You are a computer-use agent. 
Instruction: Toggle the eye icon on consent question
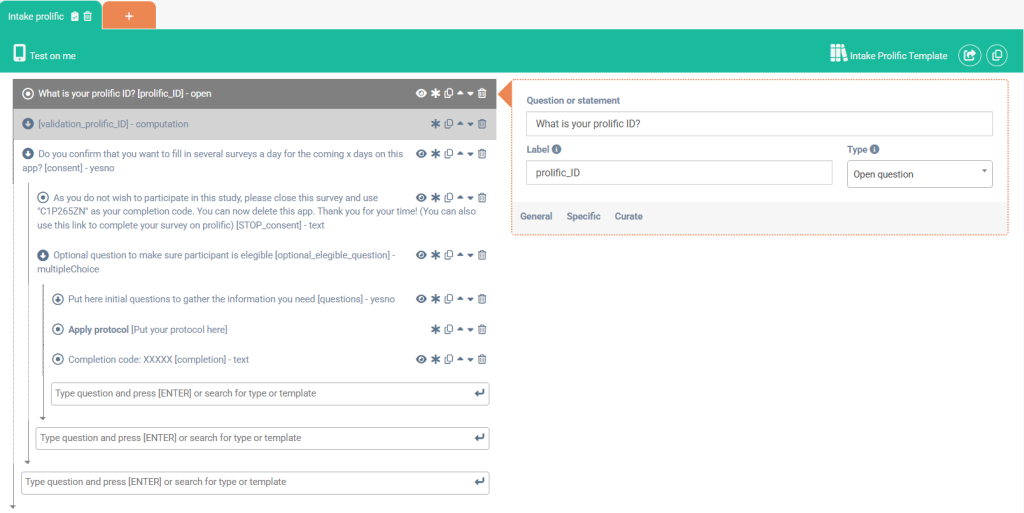pyautogui.click(x=422, y=154)
